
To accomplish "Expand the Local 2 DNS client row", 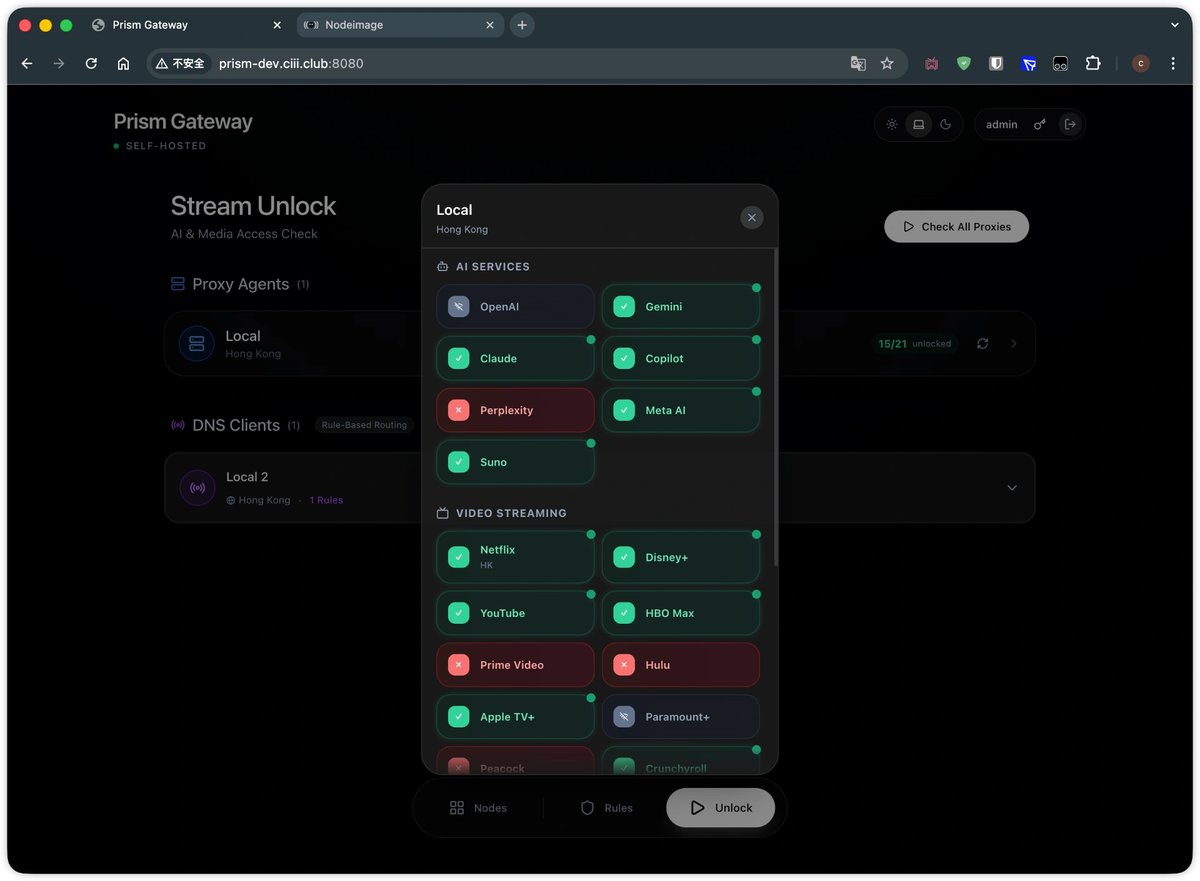I will coord(1012,487).
